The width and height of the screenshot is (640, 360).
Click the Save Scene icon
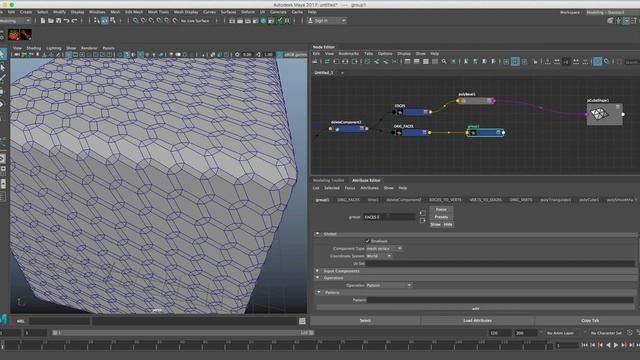tap(58, 20)
